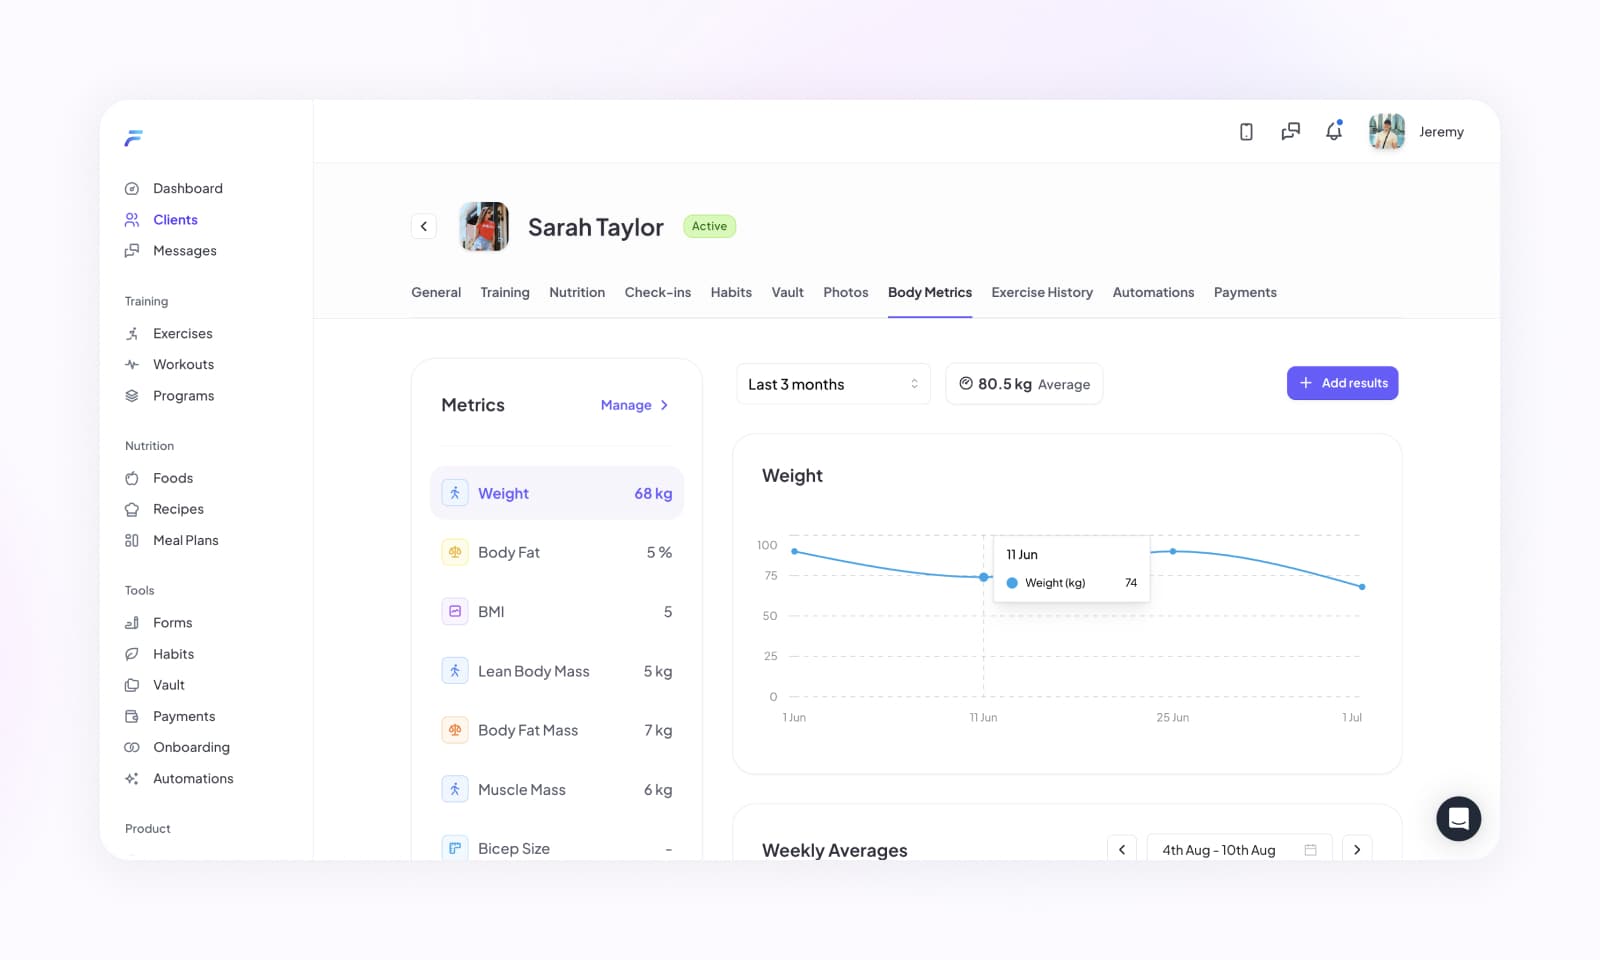The width and height of the screenshot is (1600, 960).
Task: Click the app logo in sidebar
Action: (x=133, y=138)
